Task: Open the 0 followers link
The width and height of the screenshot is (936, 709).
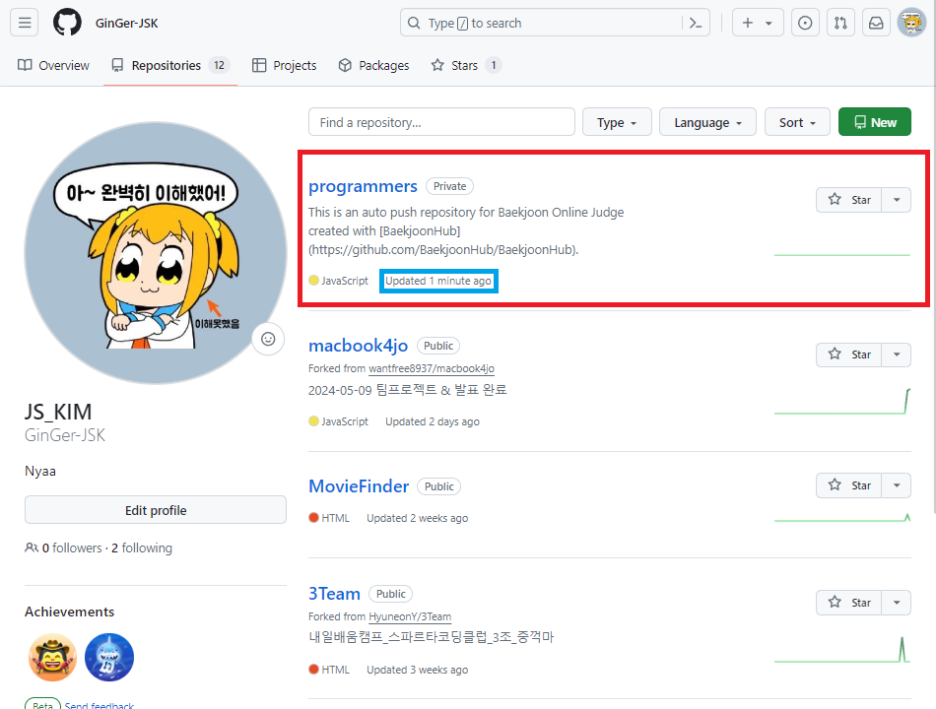Action: [x=72, y=548]
